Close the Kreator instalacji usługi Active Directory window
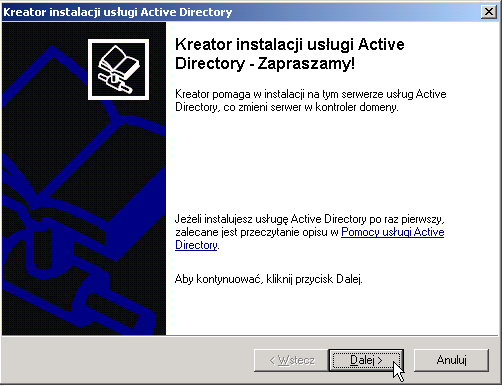Screen dimensions: 502x386 click(489, 12)
